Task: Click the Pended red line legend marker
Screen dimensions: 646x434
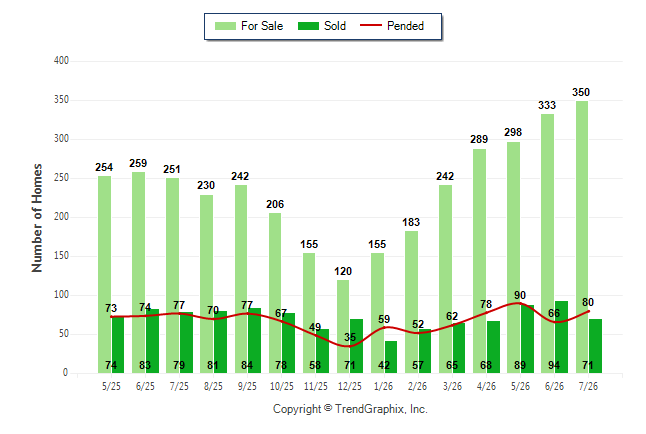Action: click(371, 25)
